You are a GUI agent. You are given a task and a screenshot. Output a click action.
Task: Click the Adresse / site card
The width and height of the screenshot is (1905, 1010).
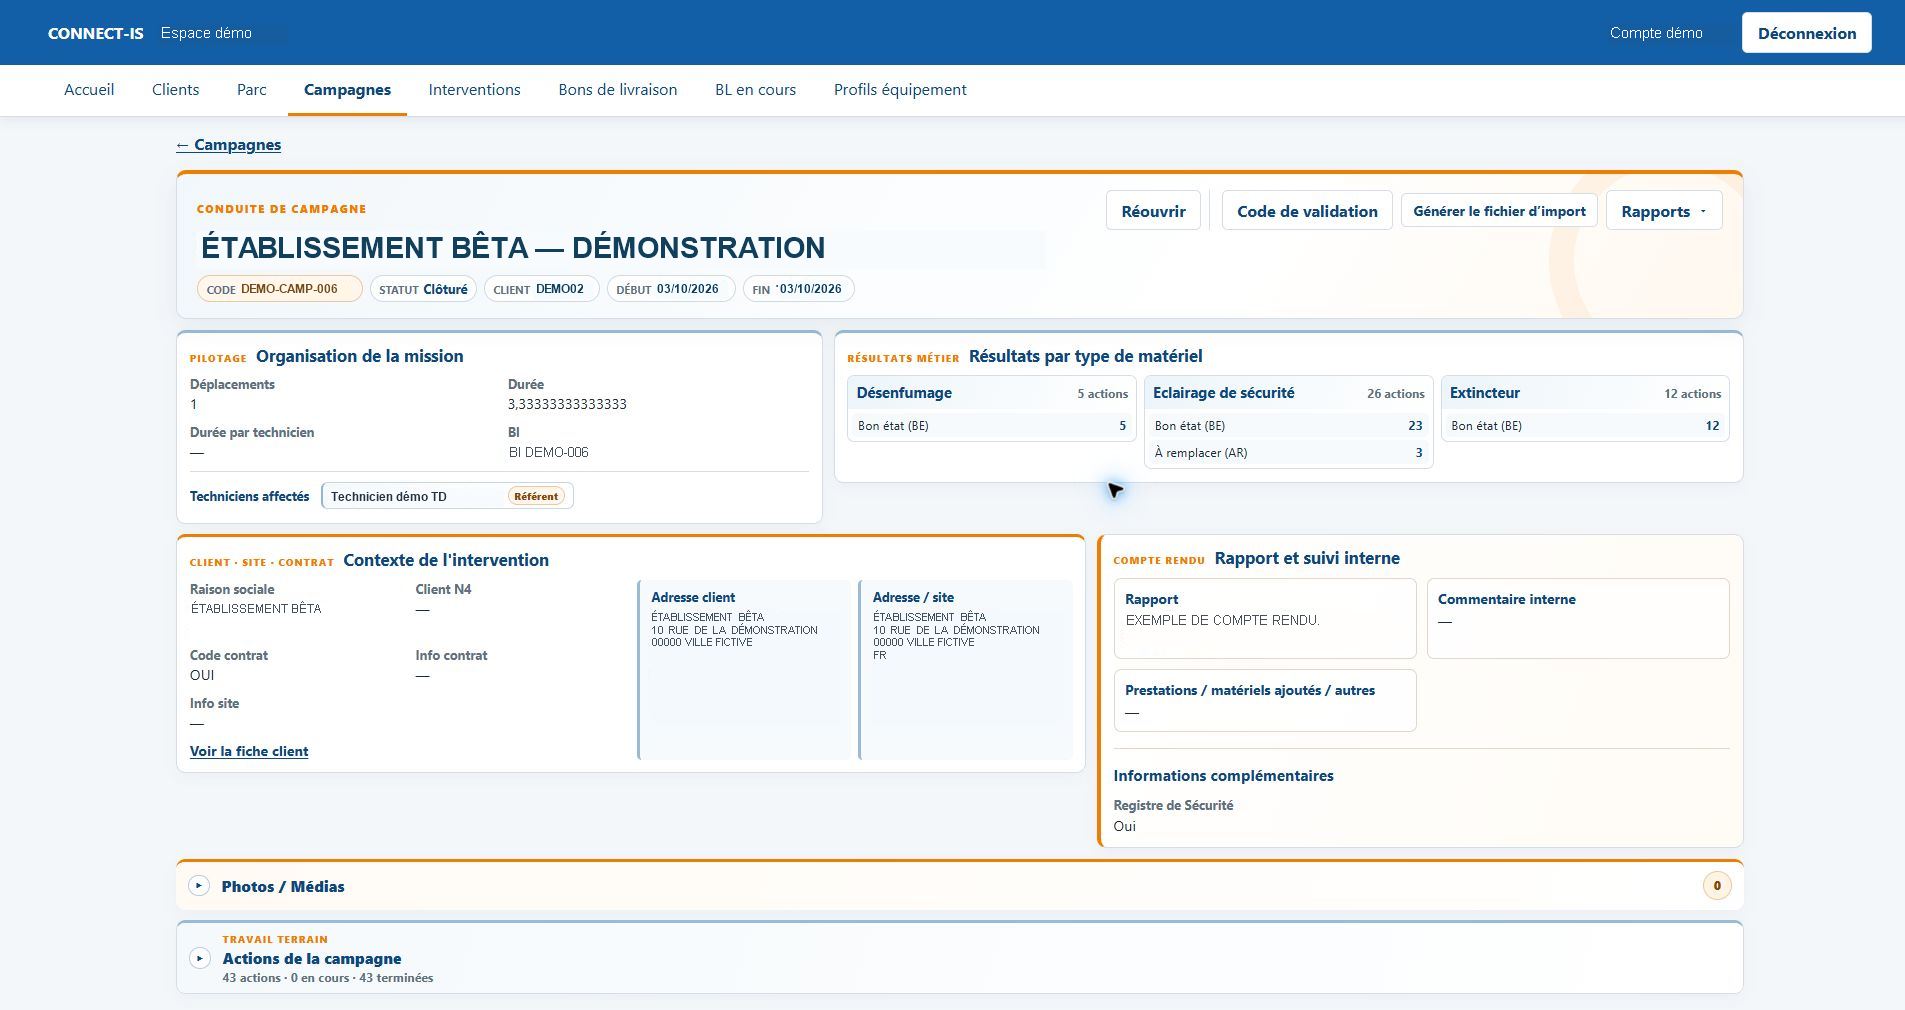[x=966, y=670]
